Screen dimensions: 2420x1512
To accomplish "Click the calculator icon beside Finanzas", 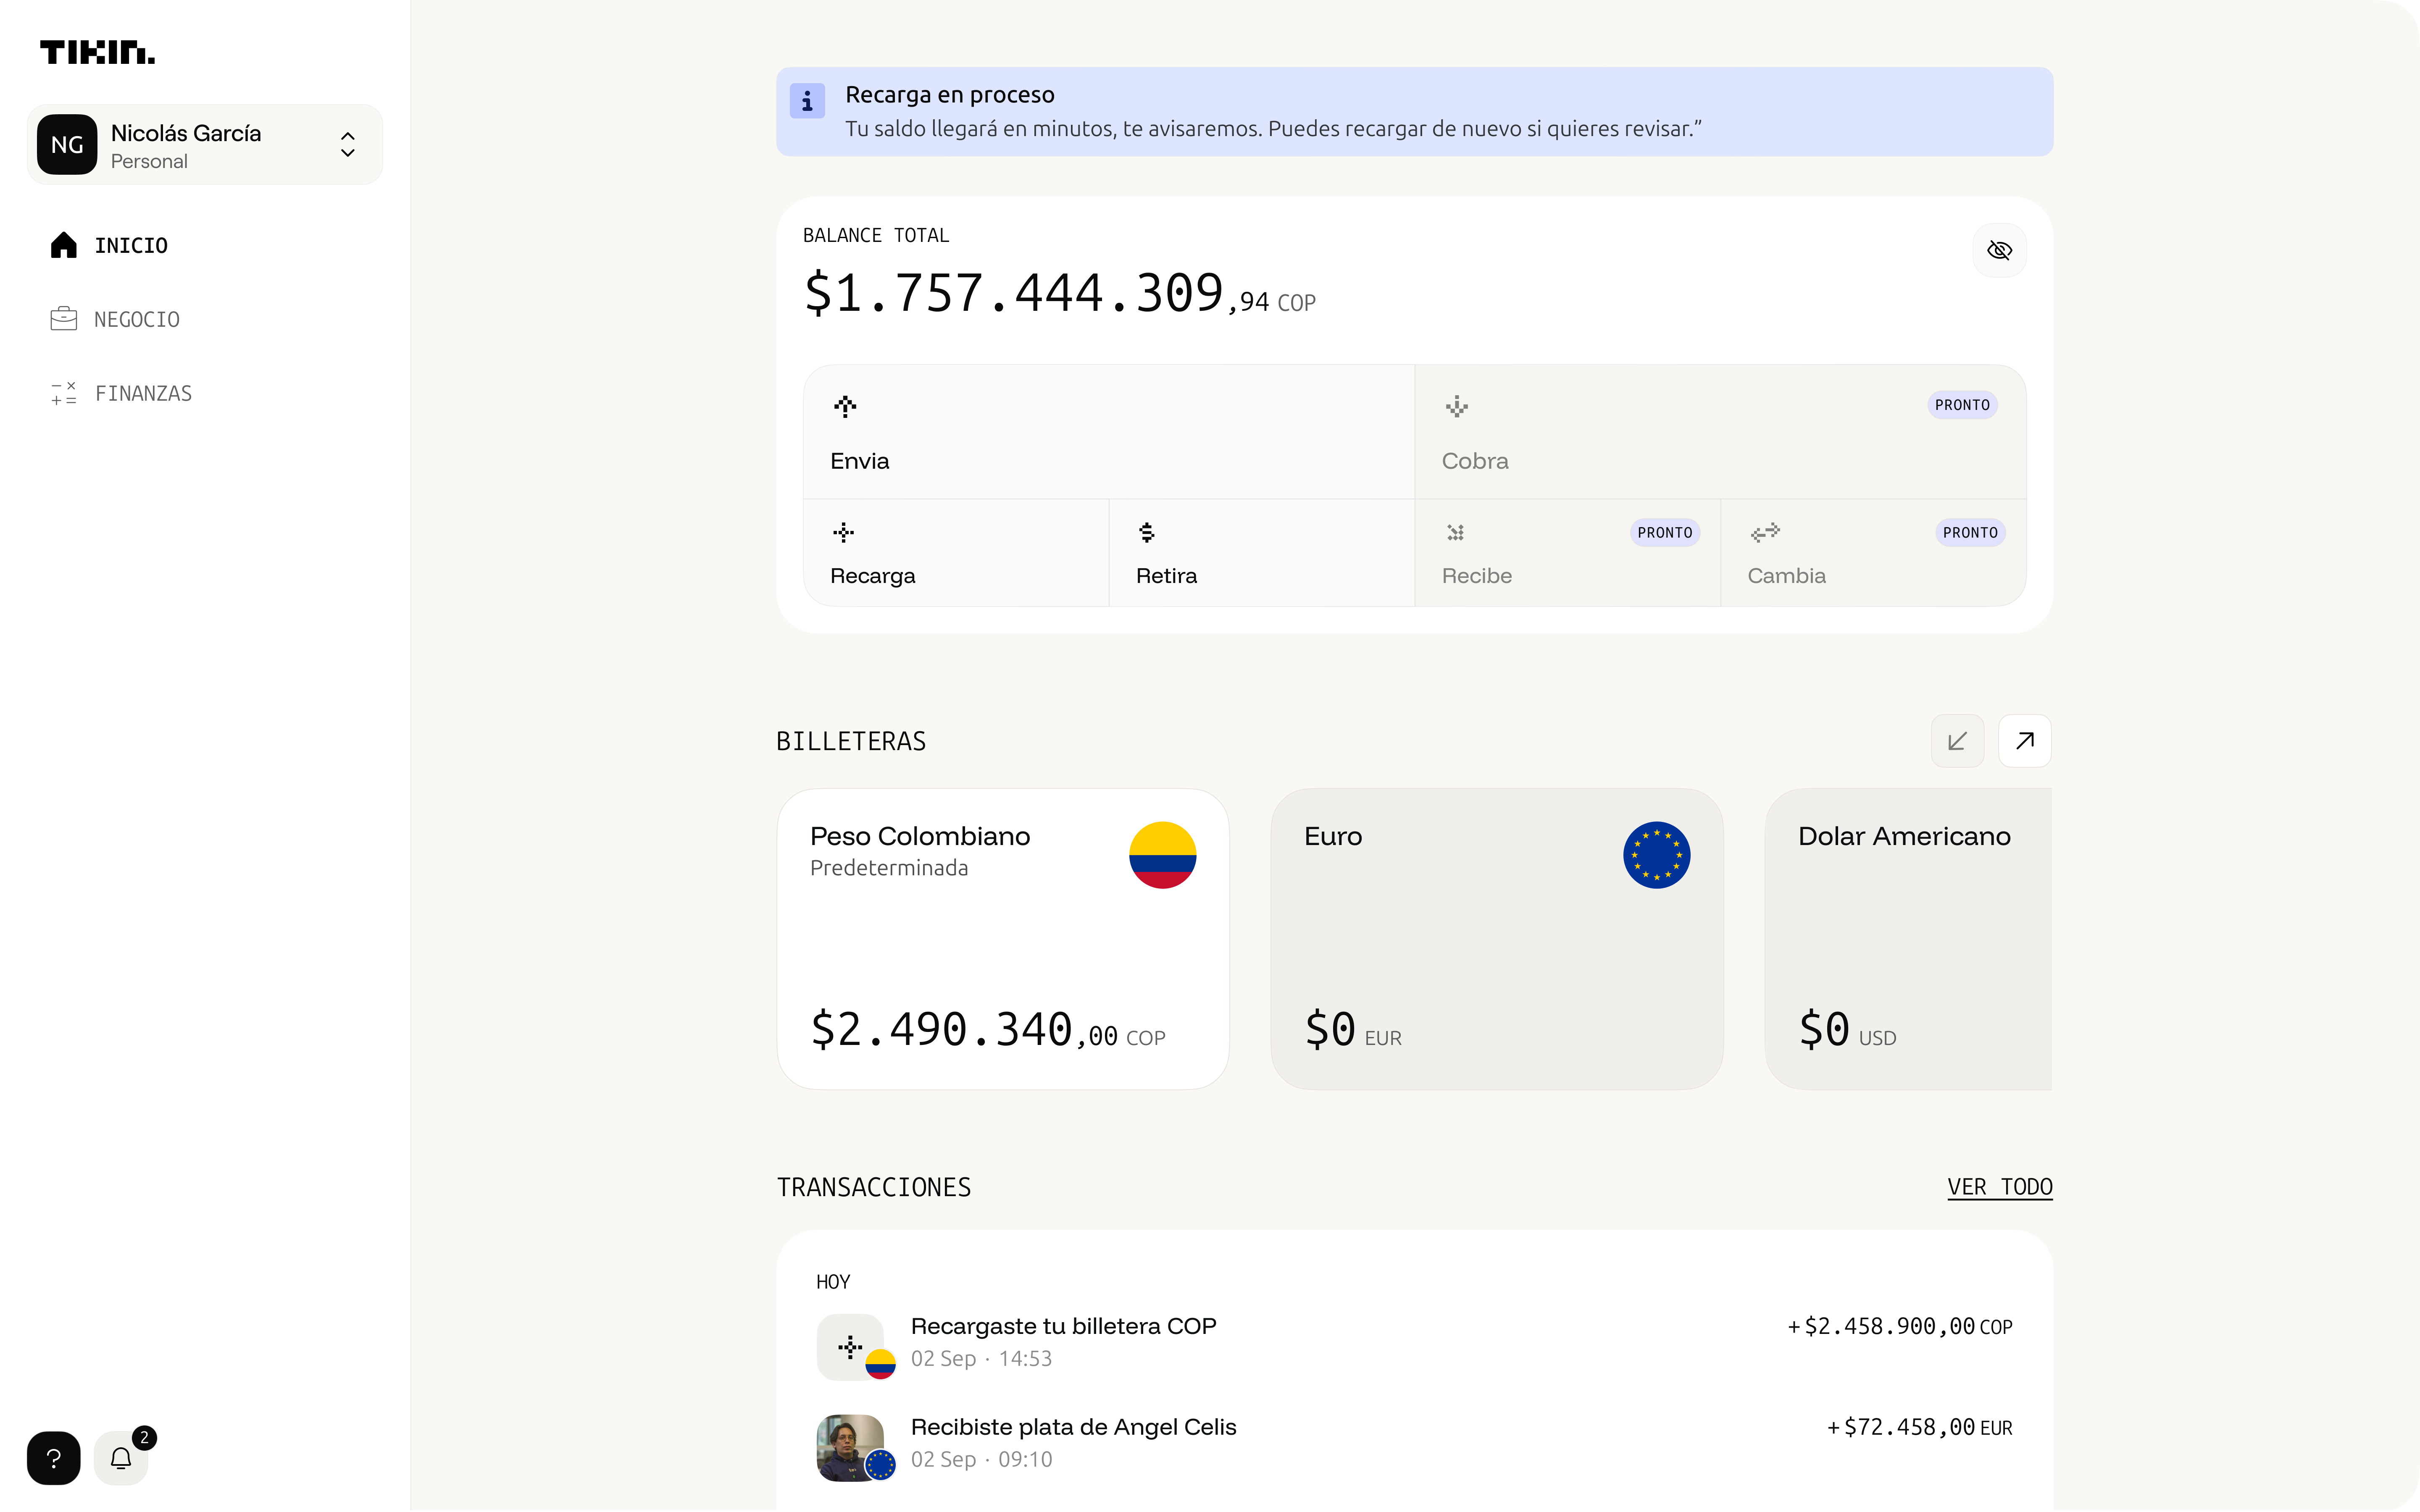I will point(64,393).
